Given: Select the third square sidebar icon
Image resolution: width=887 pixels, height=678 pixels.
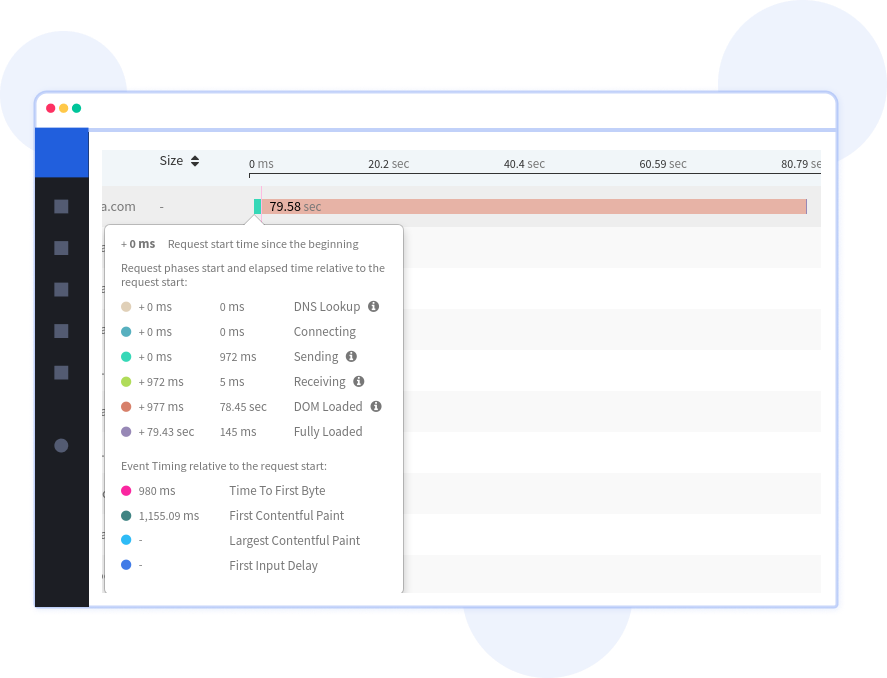Looking at the screenshot, I should pos(61,290).
